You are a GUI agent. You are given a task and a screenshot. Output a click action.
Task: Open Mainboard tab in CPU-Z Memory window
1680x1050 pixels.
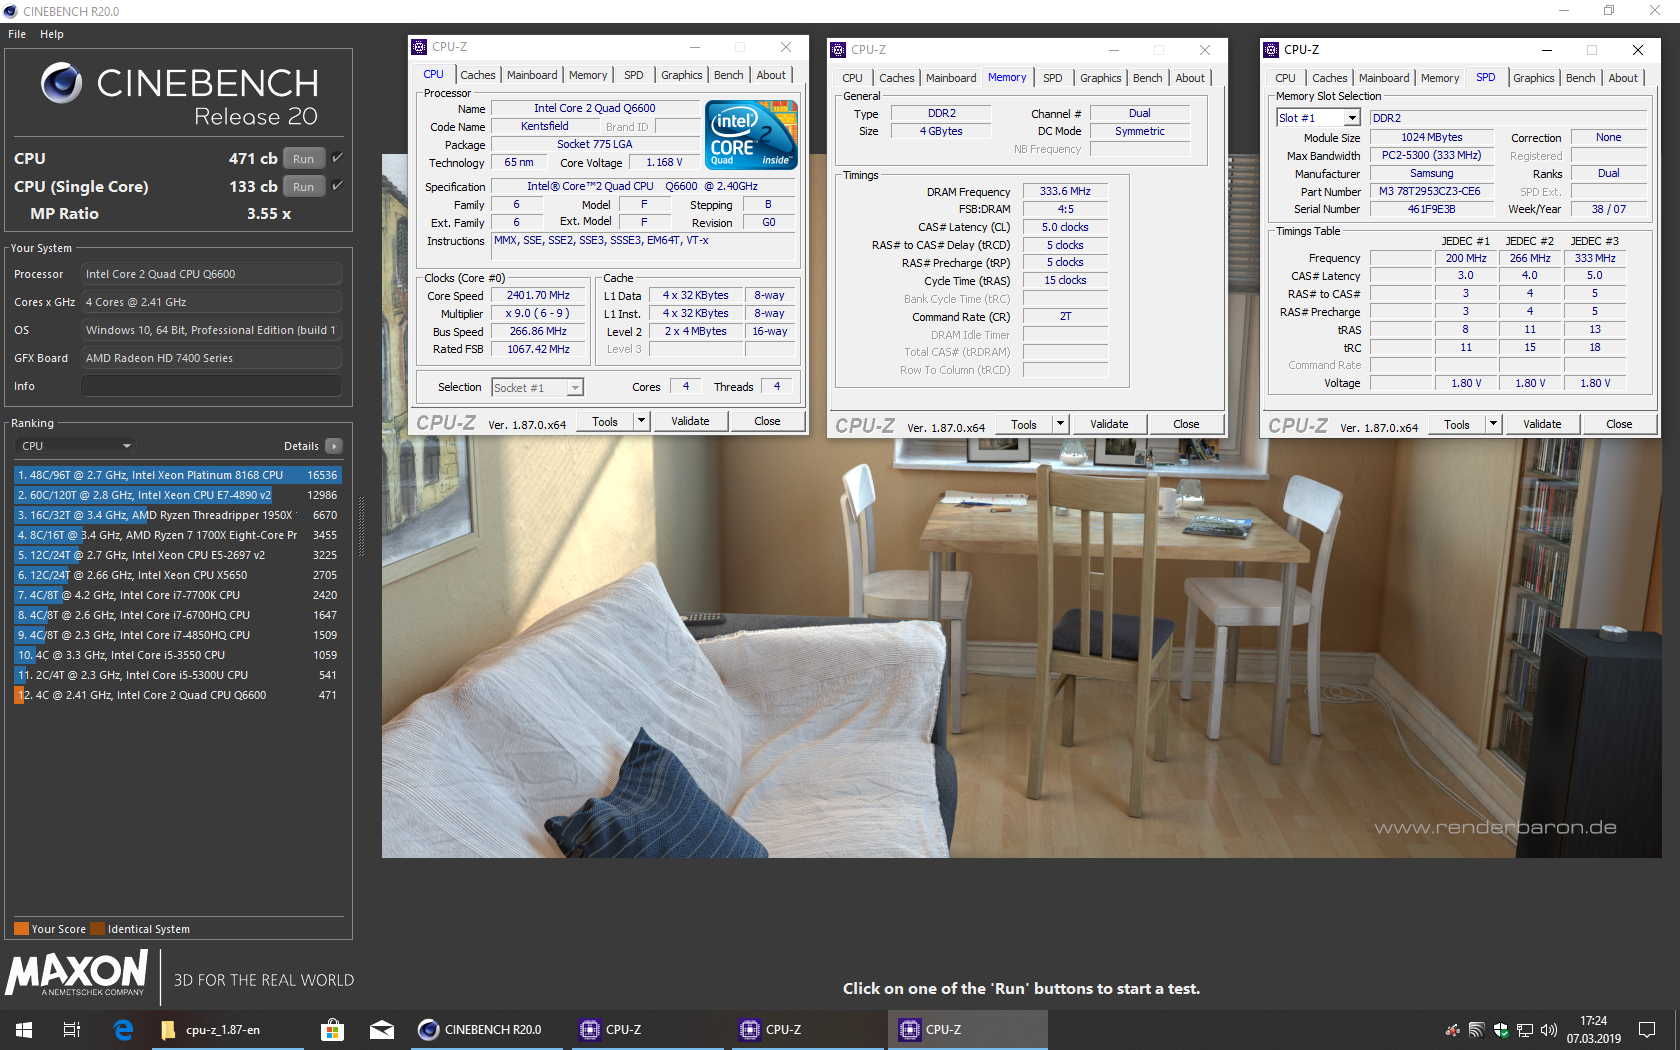951,78
